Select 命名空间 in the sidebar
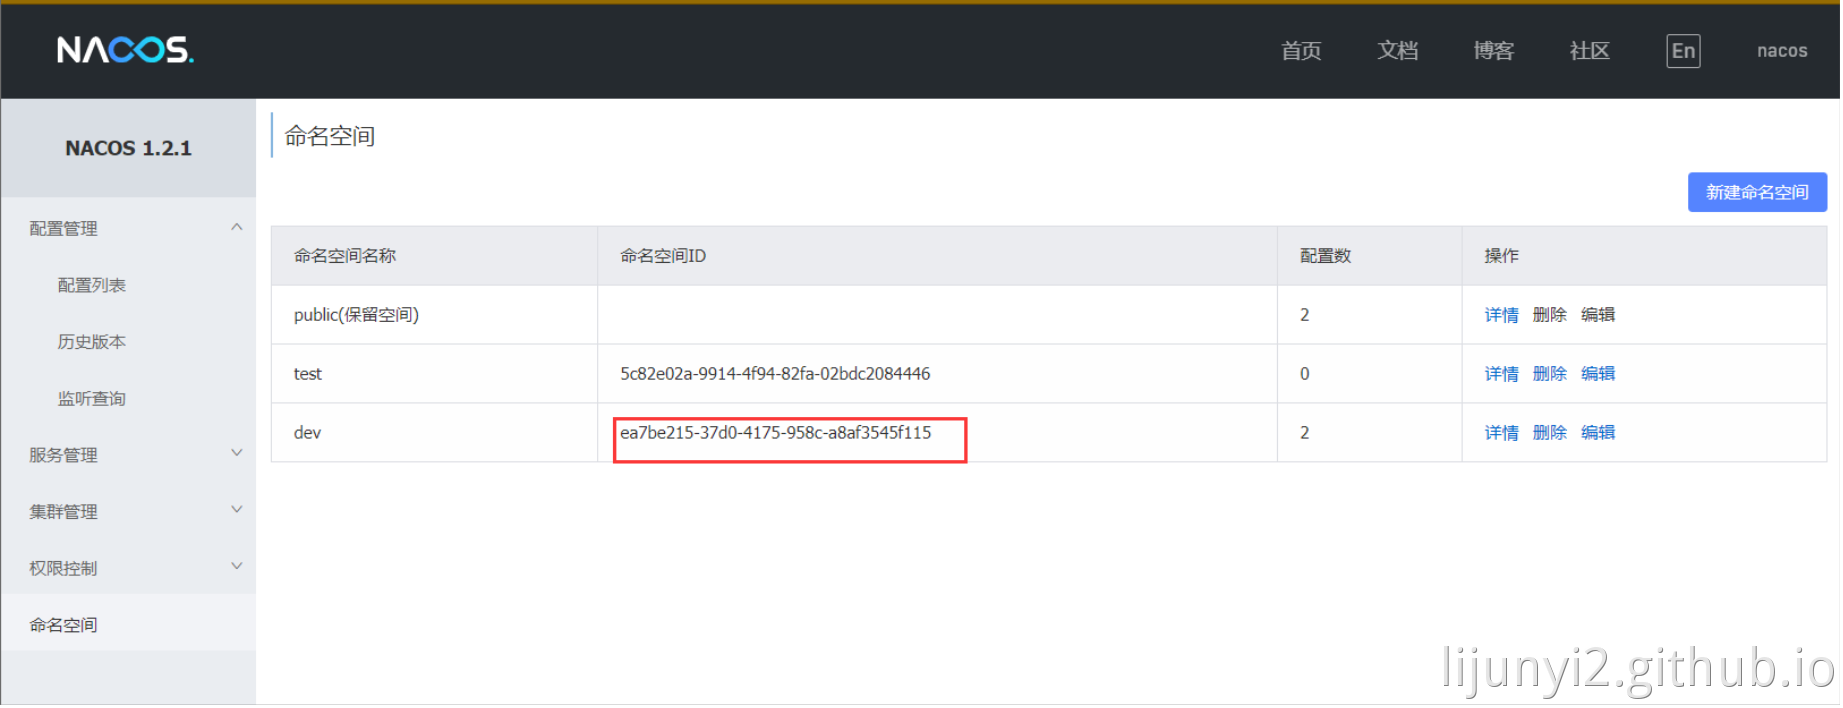 coord(64,626)
